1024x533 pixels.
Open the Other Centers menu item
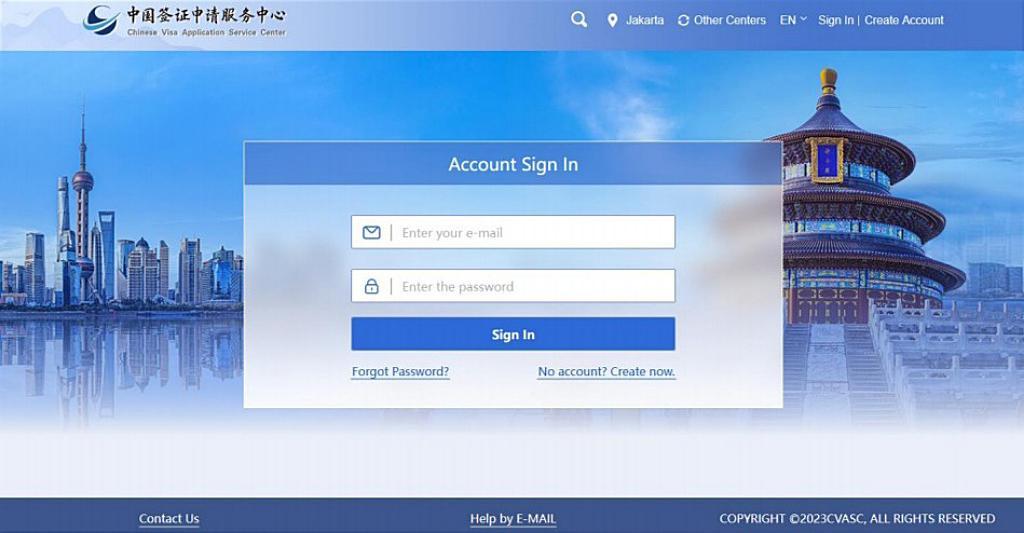coord(729,20)
